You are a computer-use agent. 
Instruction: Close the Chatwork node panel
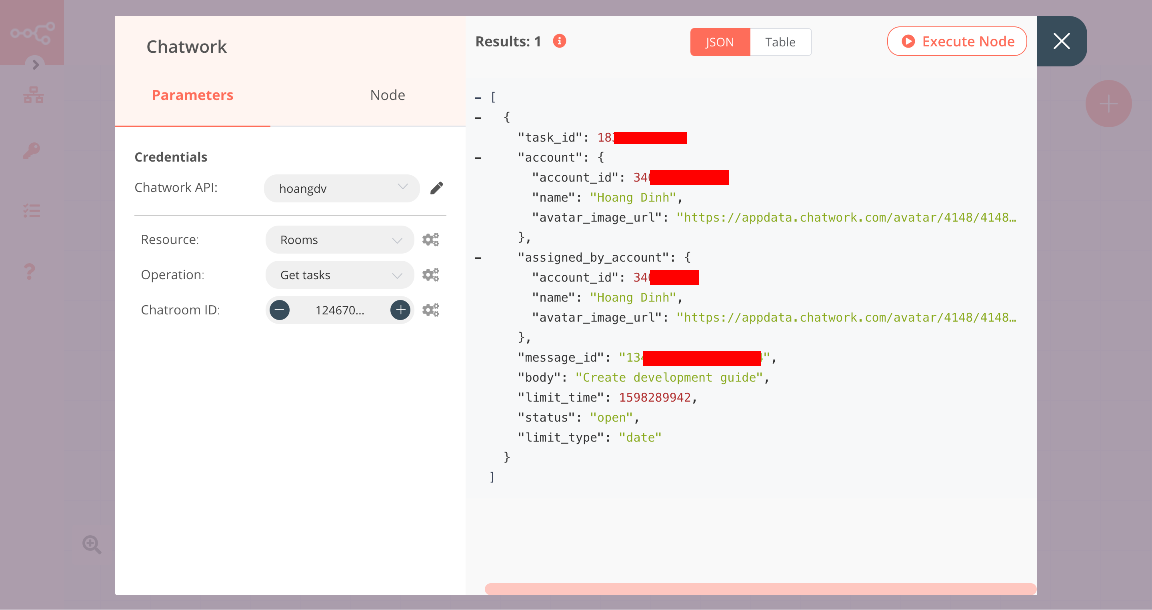(x=1062, y=41)
